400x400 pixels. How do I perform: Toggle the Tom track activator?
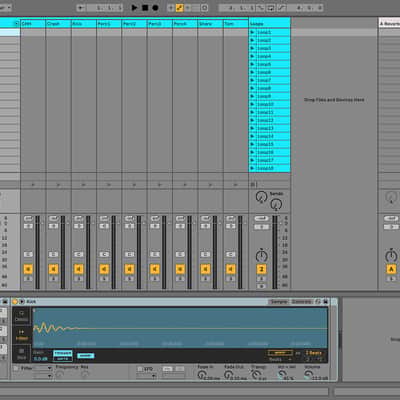tap(231, 269)
